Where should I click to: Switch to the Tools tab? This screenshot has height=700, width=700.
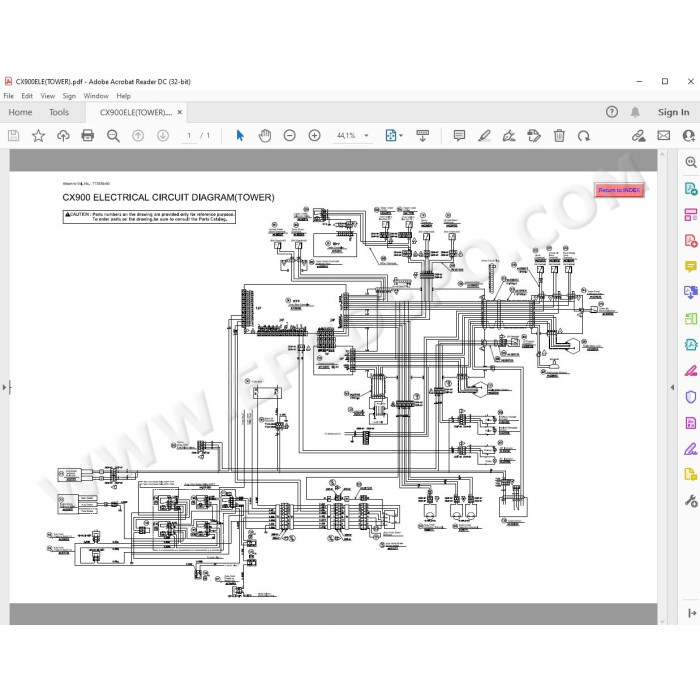pos(59,112)
